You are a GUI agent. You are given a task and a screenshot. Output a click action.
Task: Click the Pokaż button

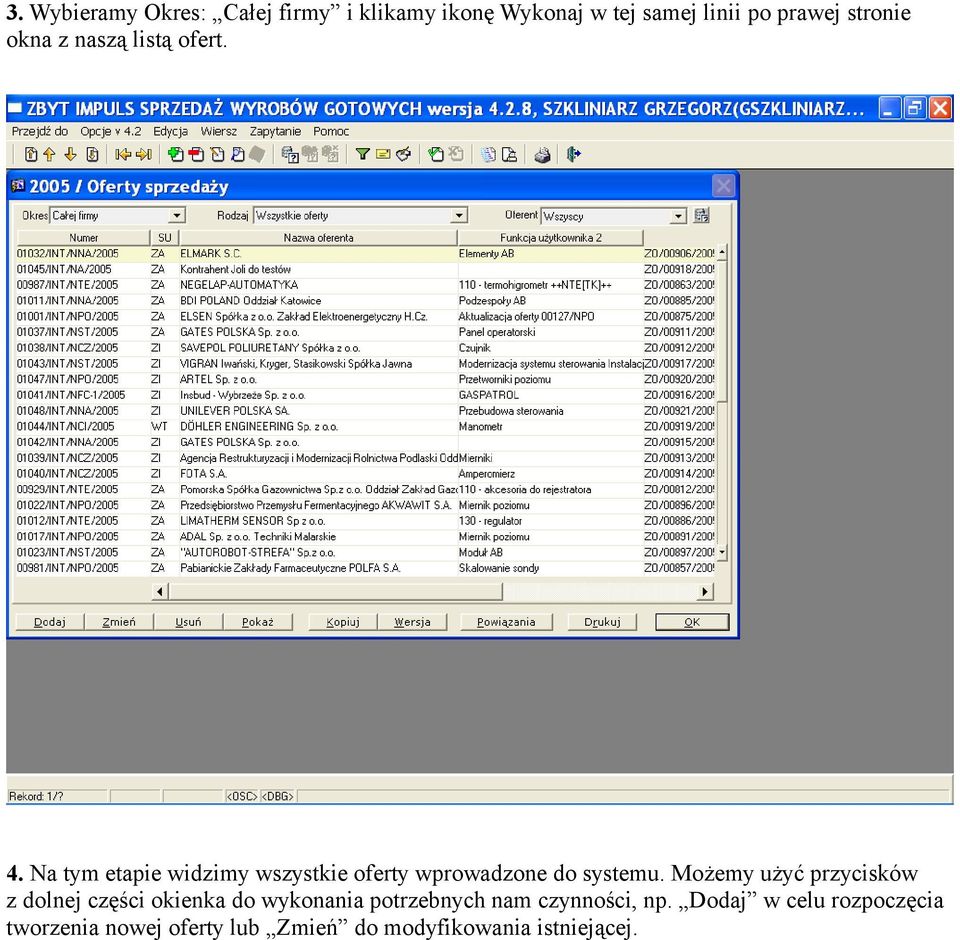[258, 622]
